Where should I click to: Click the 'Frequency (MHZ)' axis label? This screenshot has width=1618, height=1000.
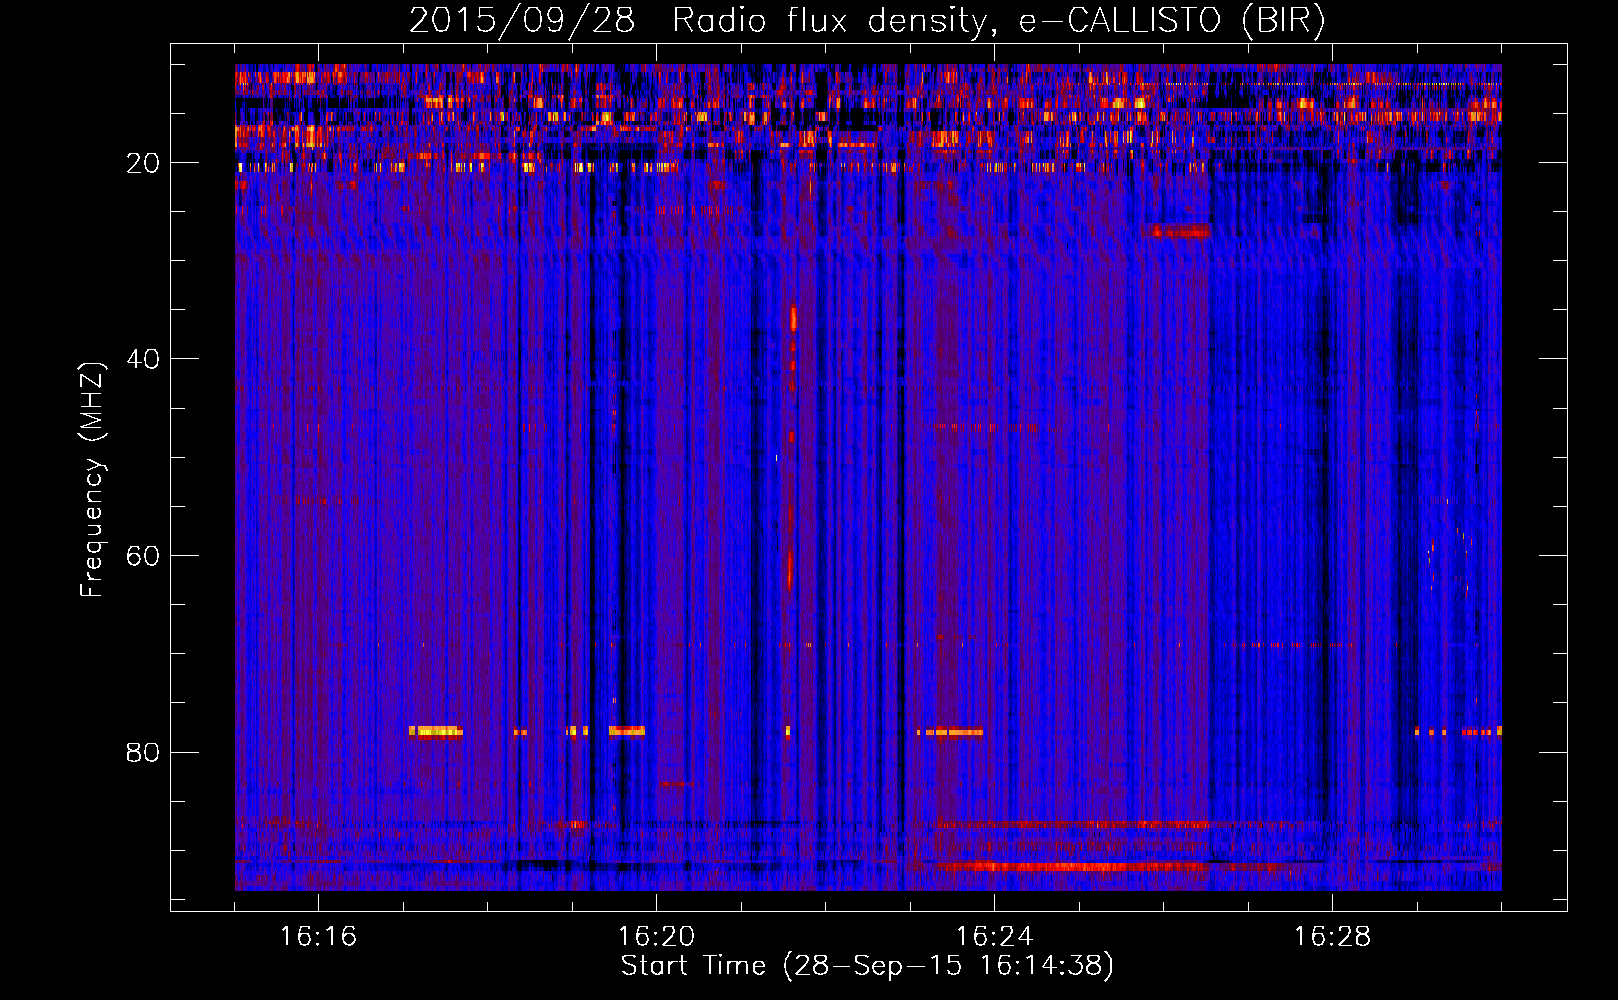pyautogui.click(x=91, y=480)
